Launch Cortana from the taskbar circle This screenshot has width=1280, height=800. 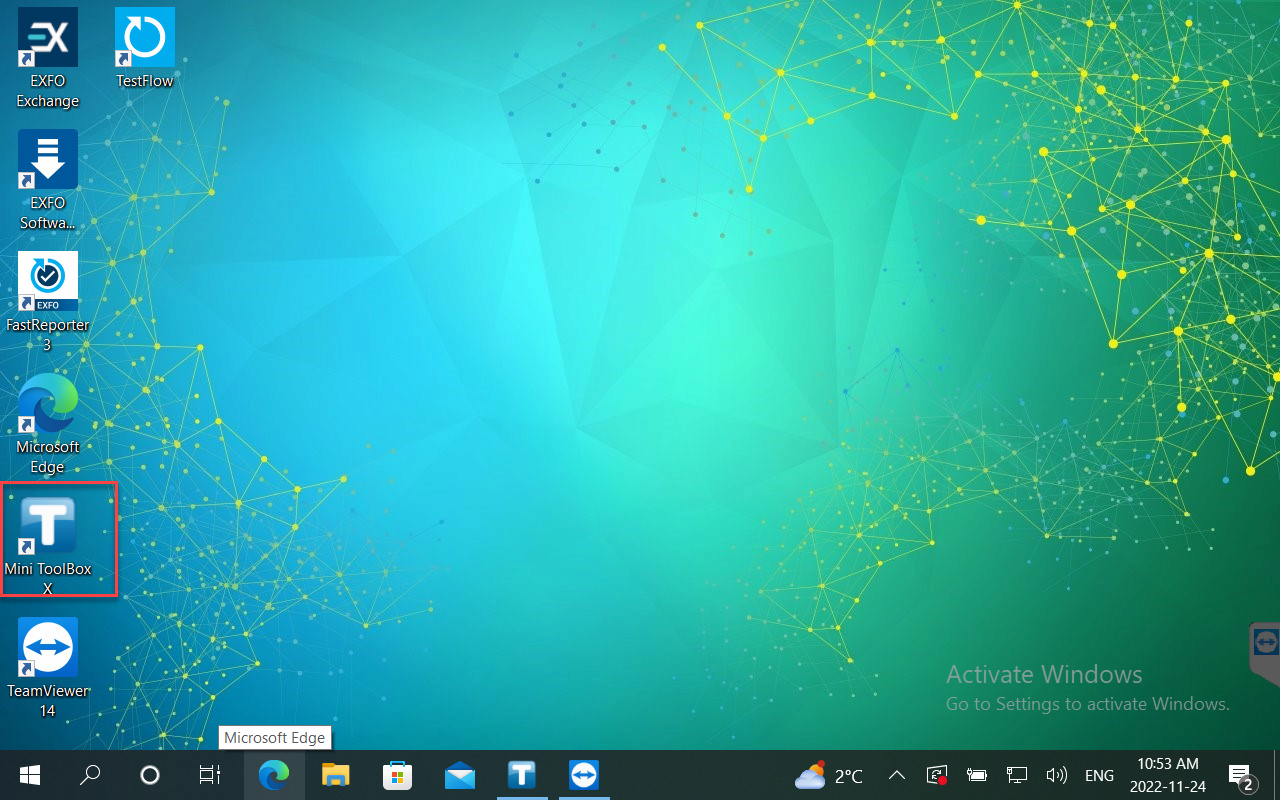[x=150, y=775]
